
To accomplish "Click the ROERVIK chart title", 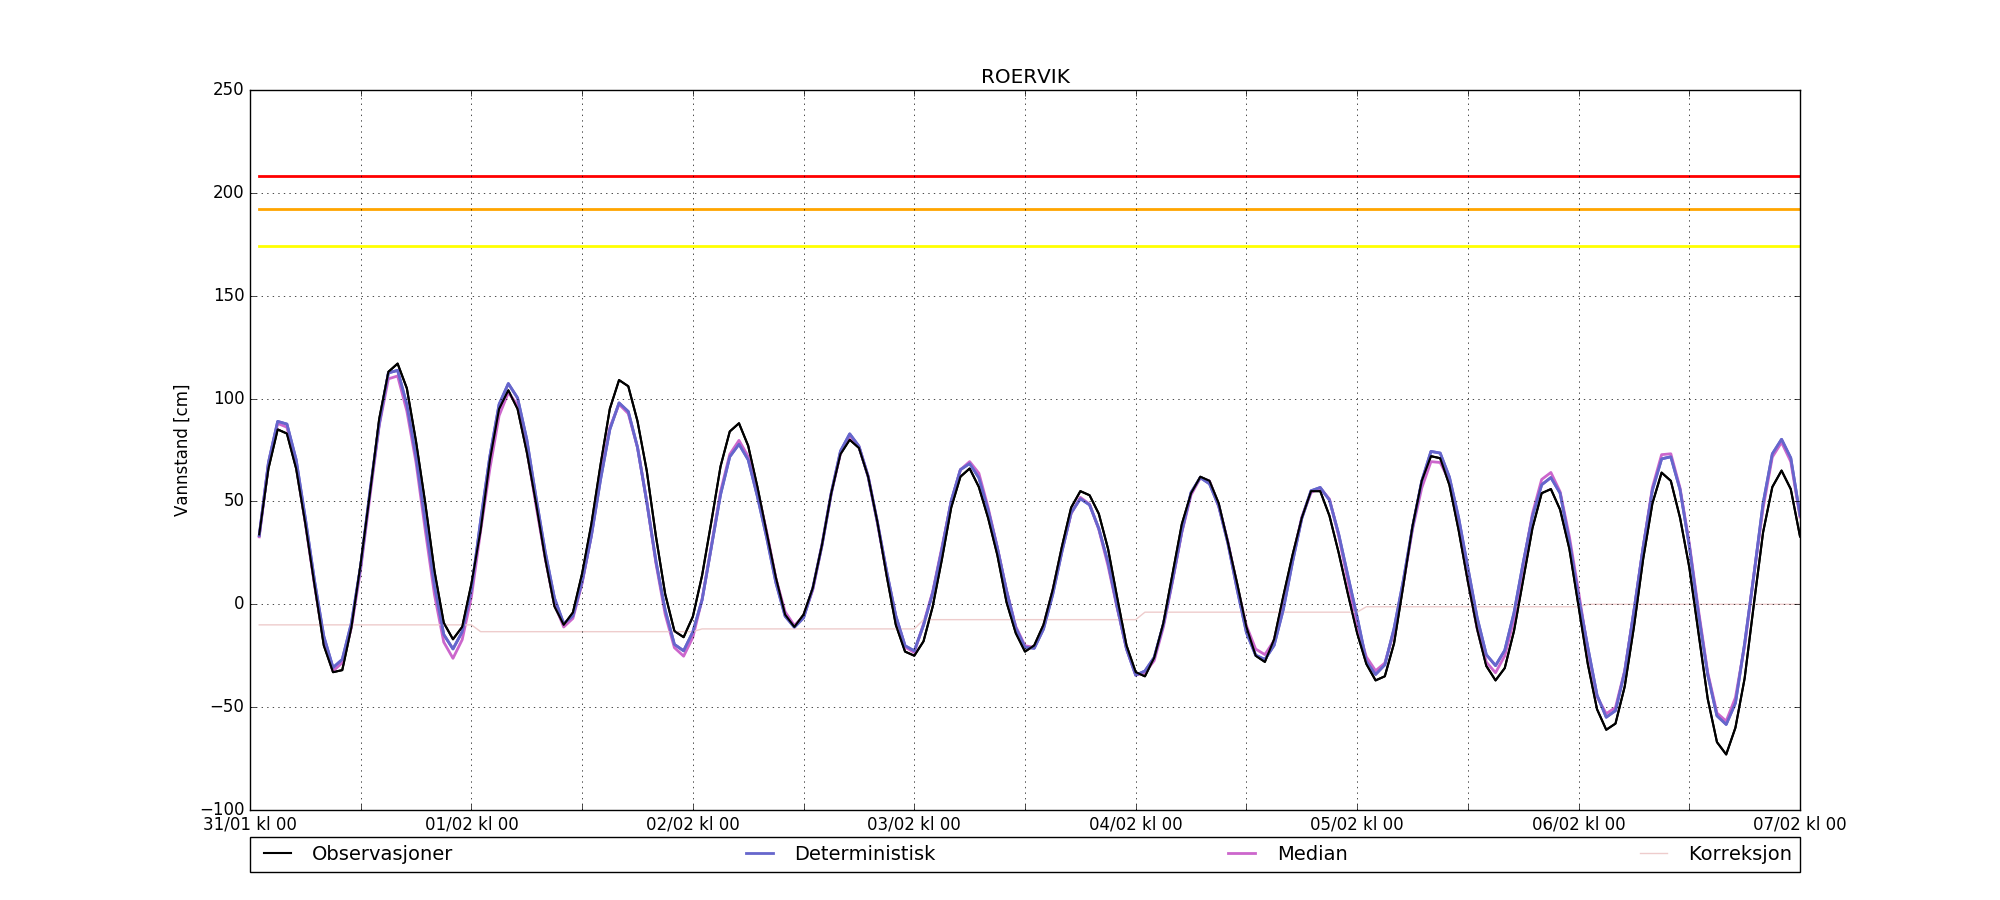I will (x=1025, y=77).
